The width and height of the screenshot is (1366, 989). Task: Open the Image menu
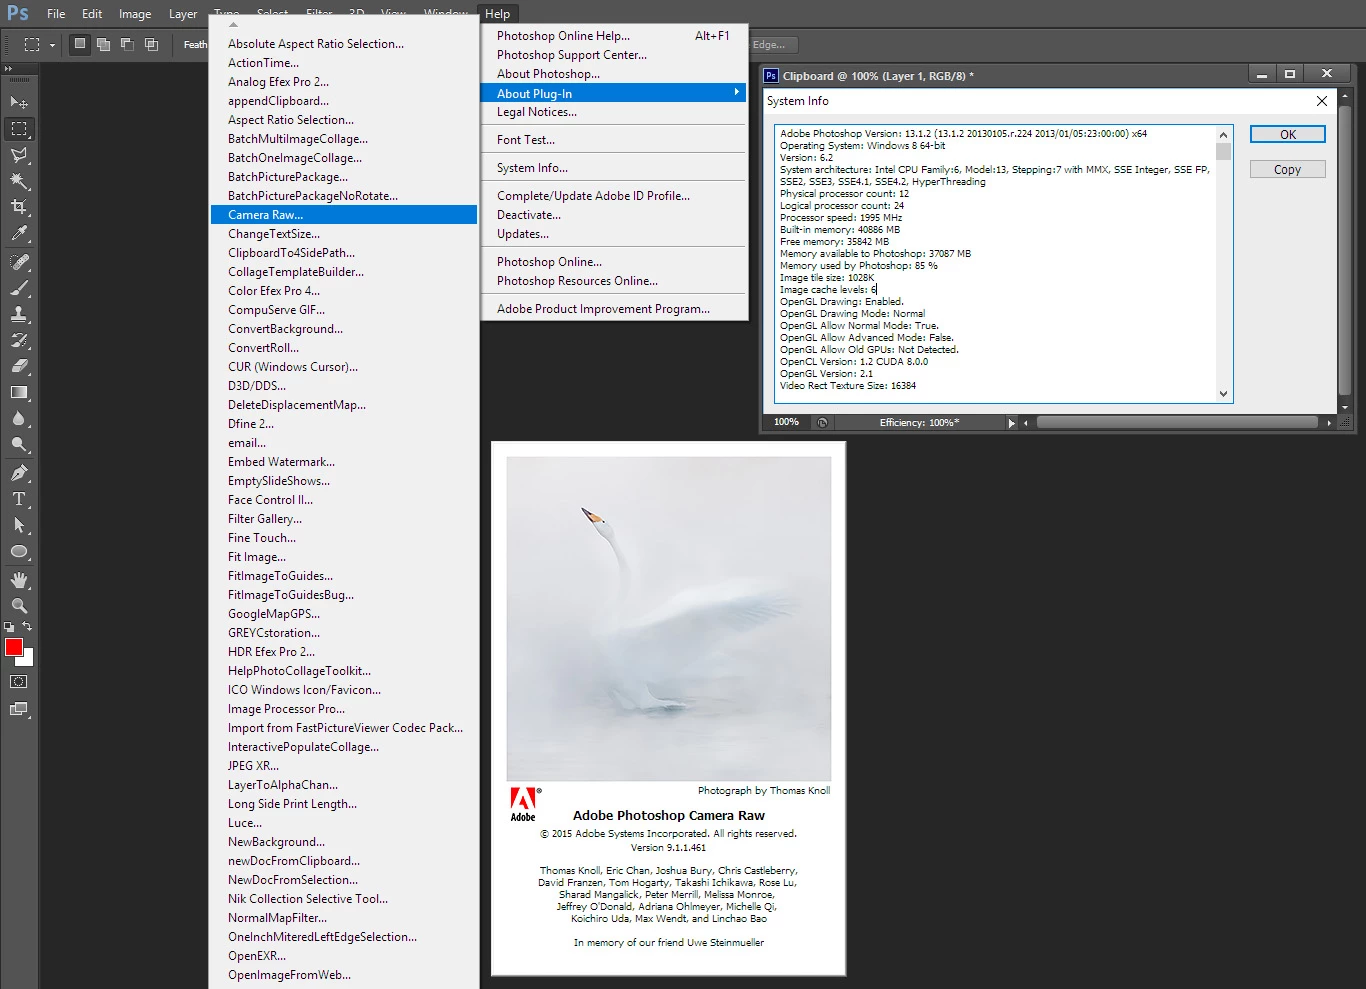(x=135, y=14)
